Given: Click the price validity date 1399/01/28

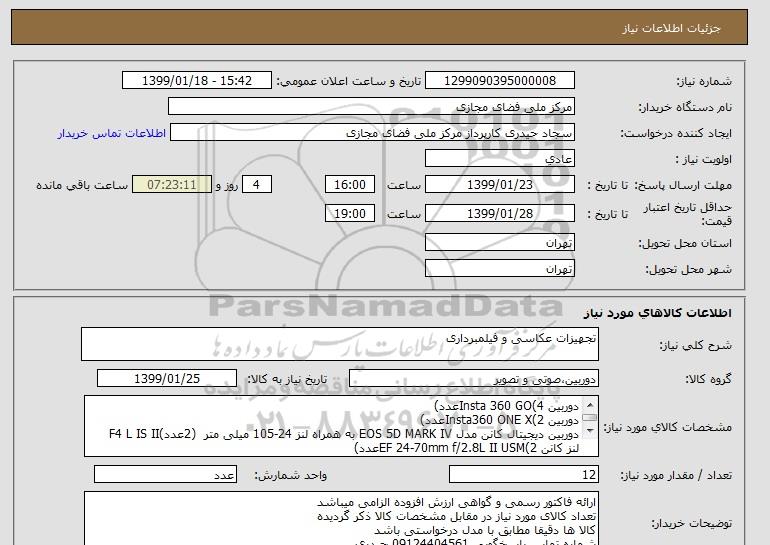Looking at the screenshot, I should (x=499, y=213).
